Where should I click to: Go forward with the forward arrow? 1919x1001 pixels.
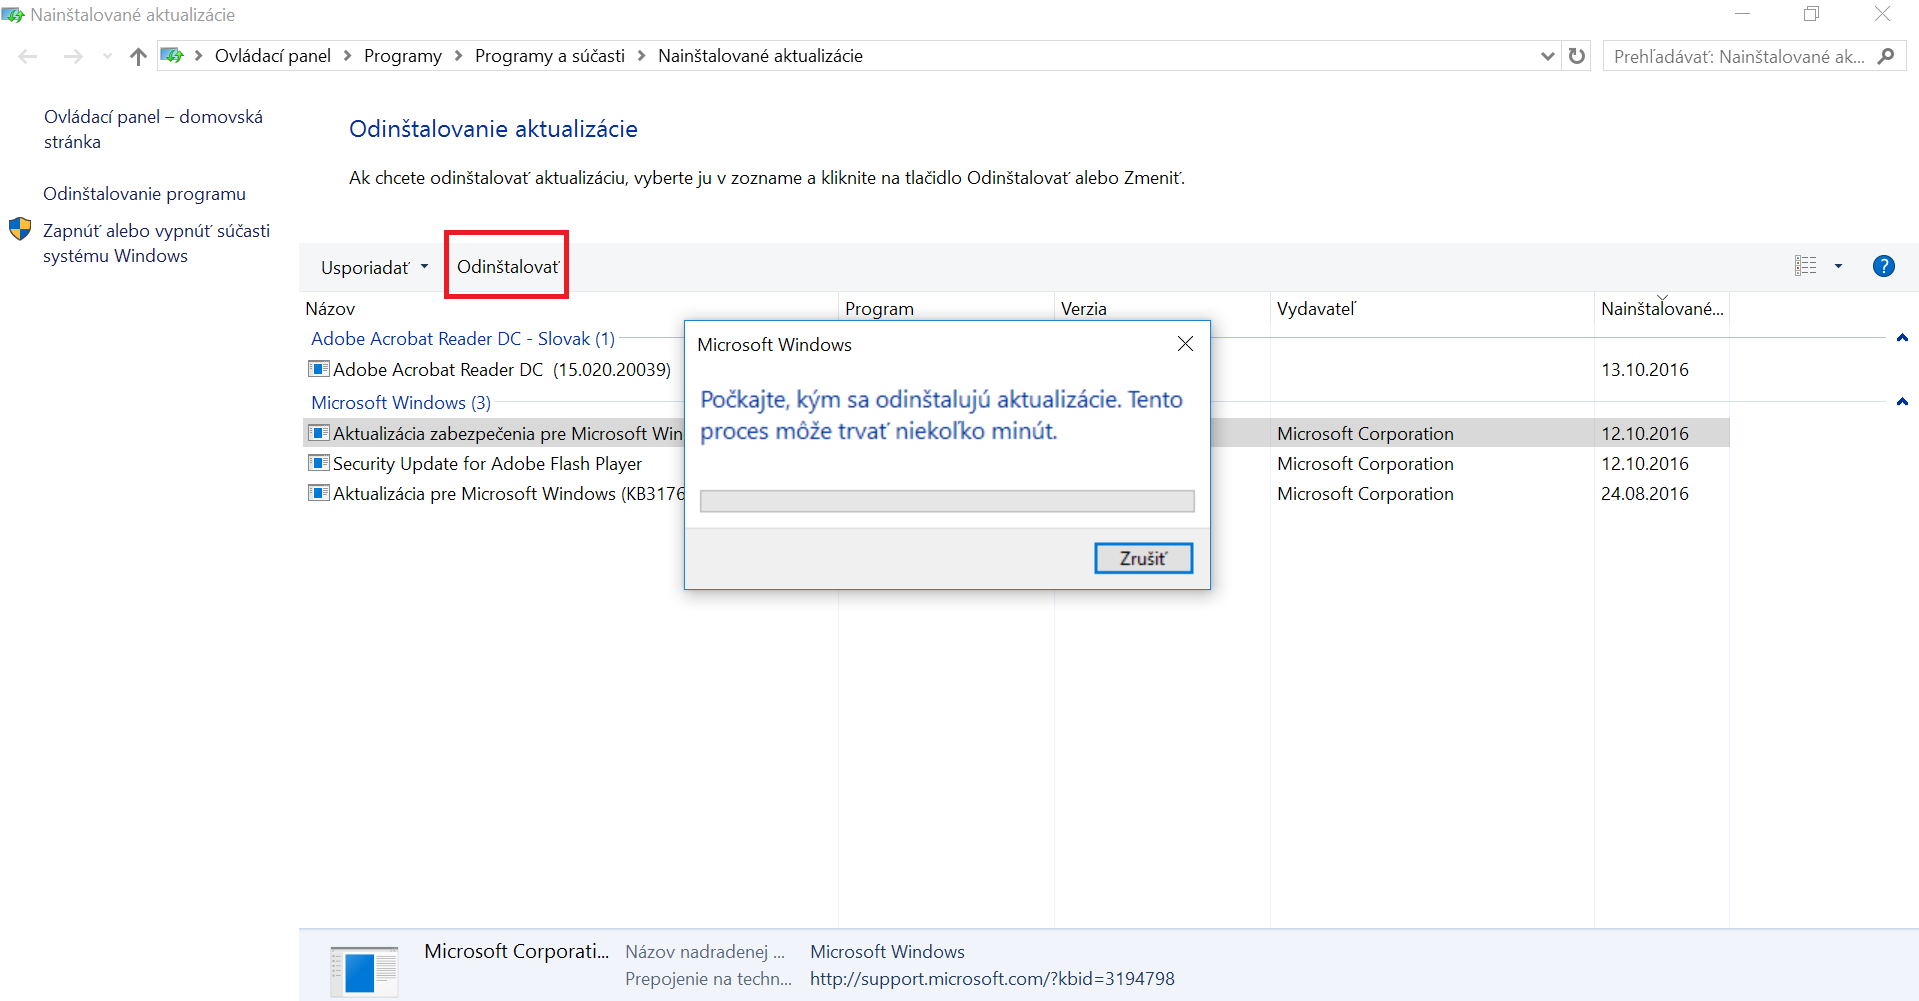[73, 56]
